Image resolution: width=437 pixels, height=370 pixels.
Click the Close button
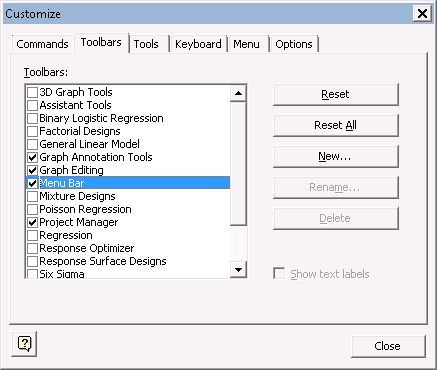click(388, 346)
